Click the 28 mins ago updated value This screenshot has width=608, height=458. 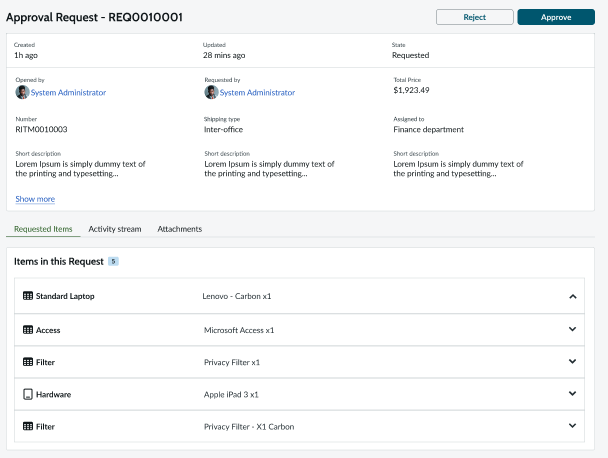click(x=224, y=55)
